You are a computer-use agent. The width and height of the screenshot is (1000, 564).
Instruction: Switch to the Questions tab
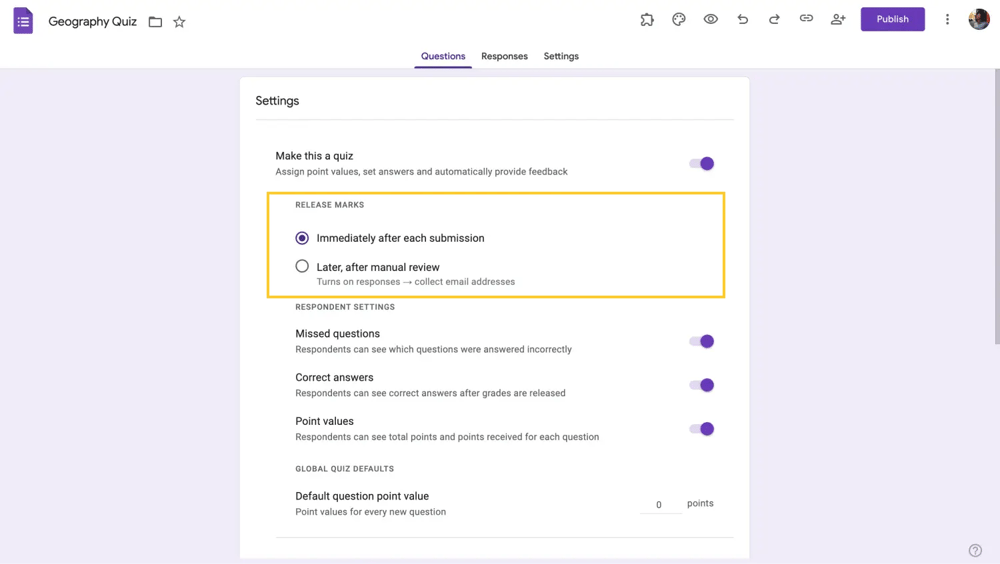pos(443,56)
